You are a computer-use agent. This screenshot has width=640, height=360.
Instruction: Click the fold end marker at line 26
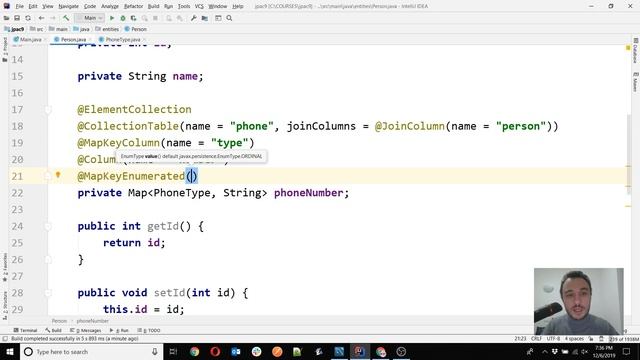(48, 260)
